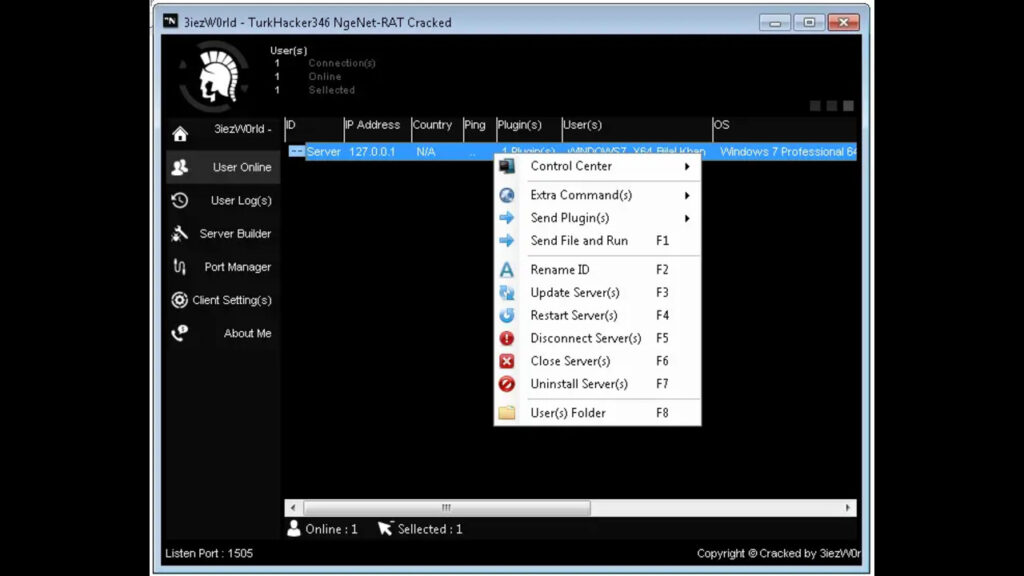Sort by the Ping column header

pos(479,125)
